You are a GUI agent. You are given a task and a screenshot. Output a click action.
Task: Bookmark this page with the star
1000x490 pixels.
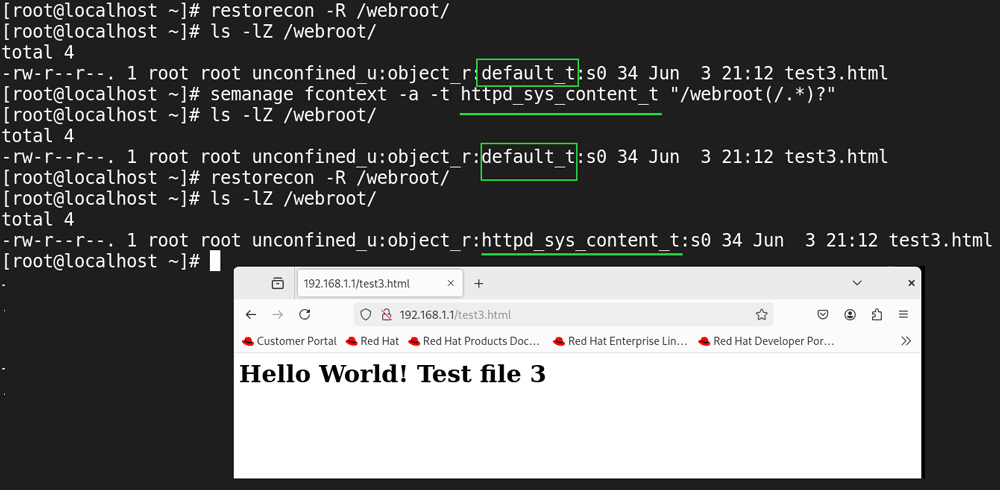(x=761, y=315)
